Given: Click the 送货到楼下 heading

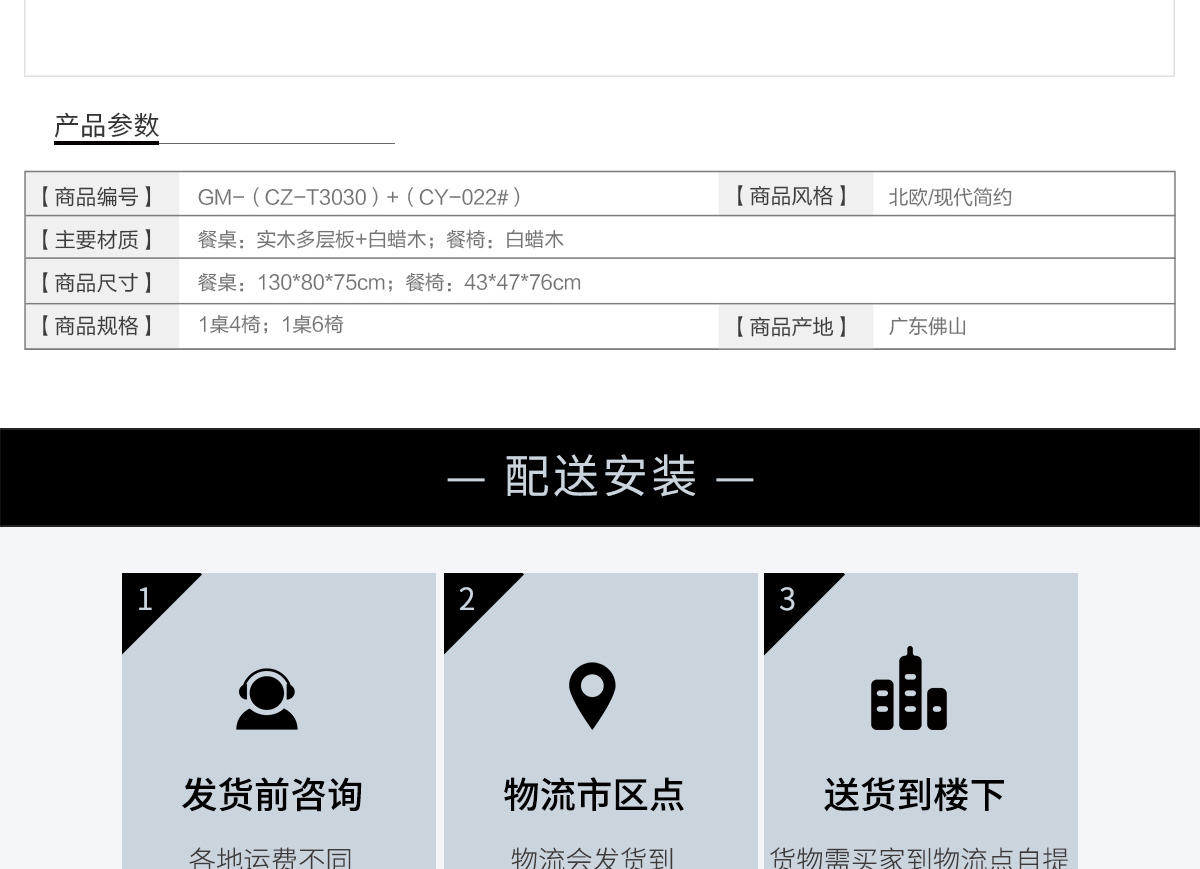Looking at the screenshot, I should click(x=914, y=795).
